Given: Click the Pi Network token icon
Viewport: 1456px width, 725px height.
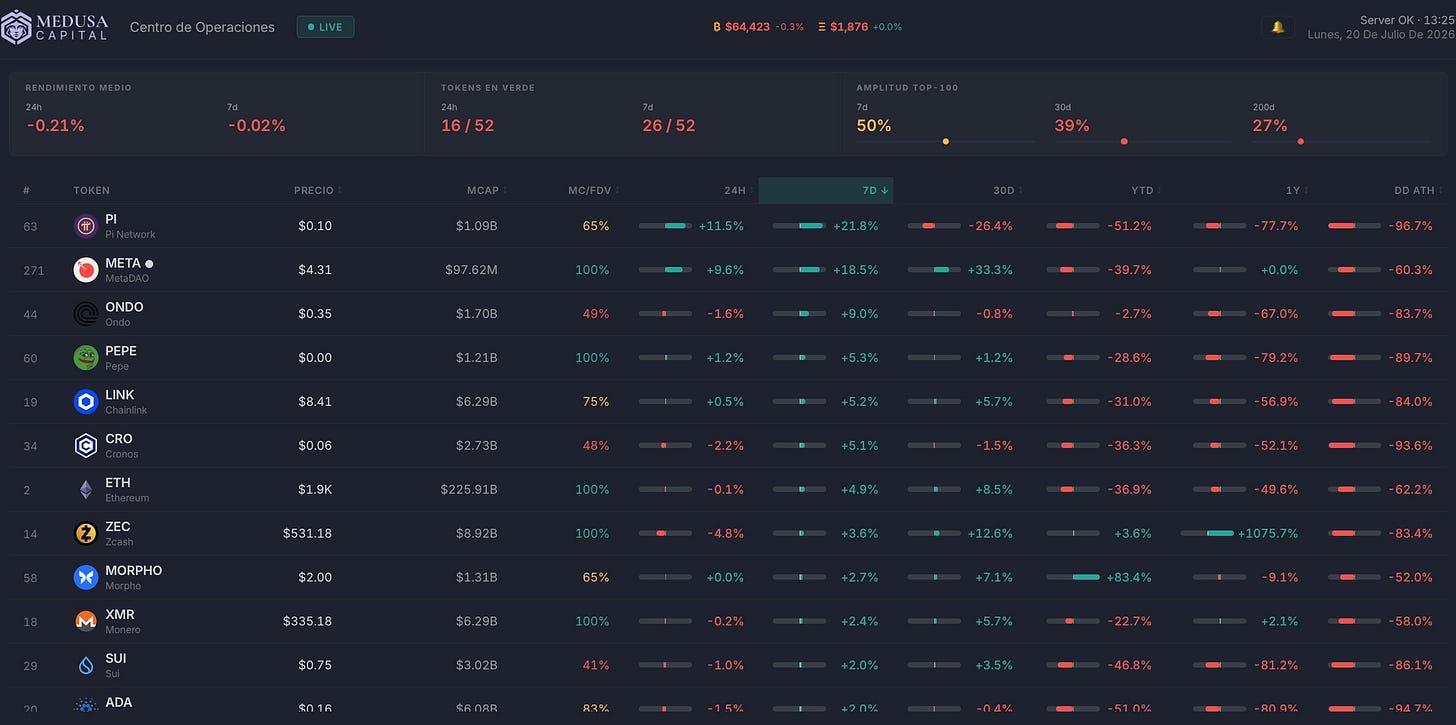Looking at the screenshot, I should [86, 226].
